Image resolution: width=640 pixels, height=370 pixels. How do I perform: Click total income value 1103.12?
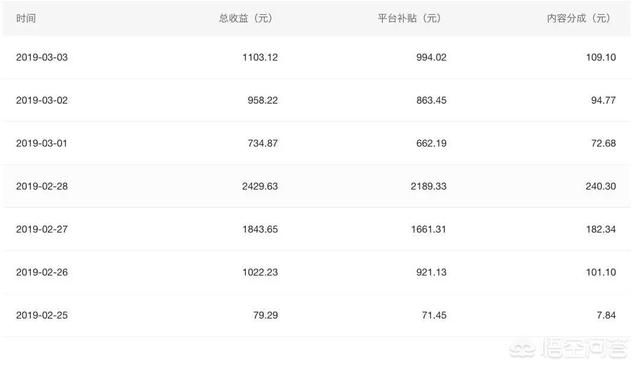coord(260,57)
